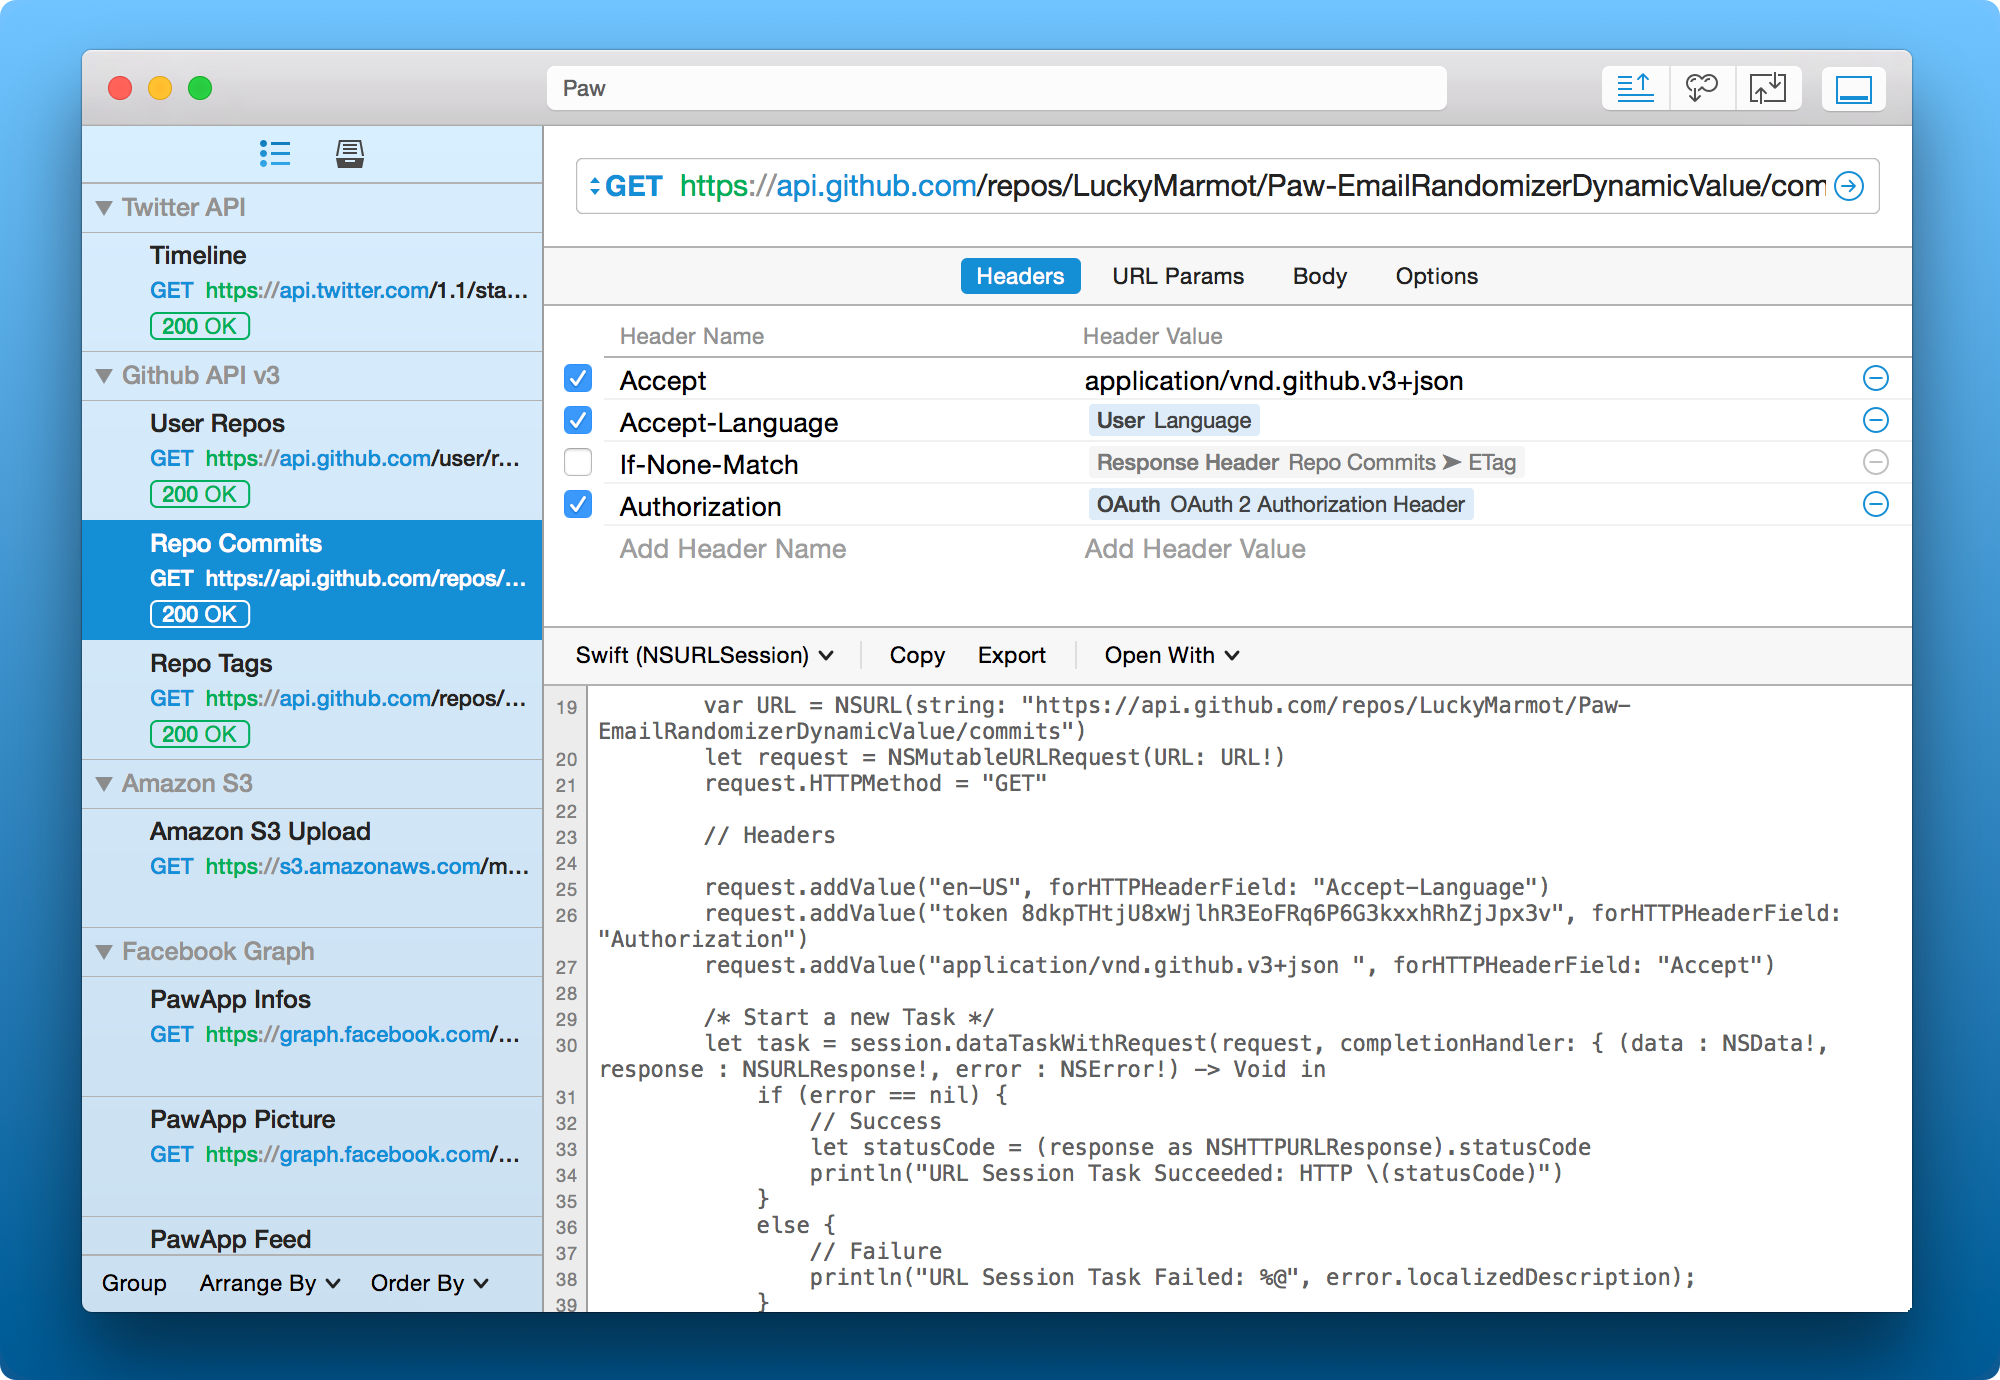Collapse the Twitter API group

pos(104,208)
